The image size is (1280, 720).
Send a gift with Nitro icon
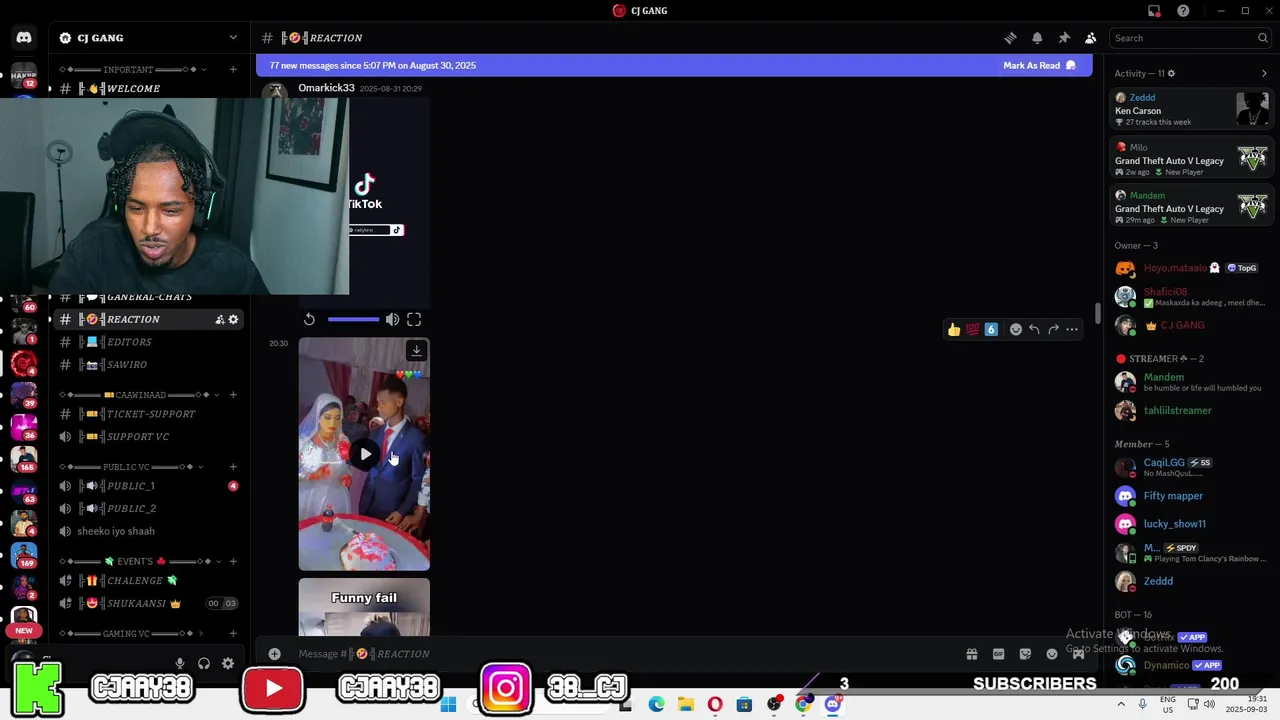(x=971, y=654)
